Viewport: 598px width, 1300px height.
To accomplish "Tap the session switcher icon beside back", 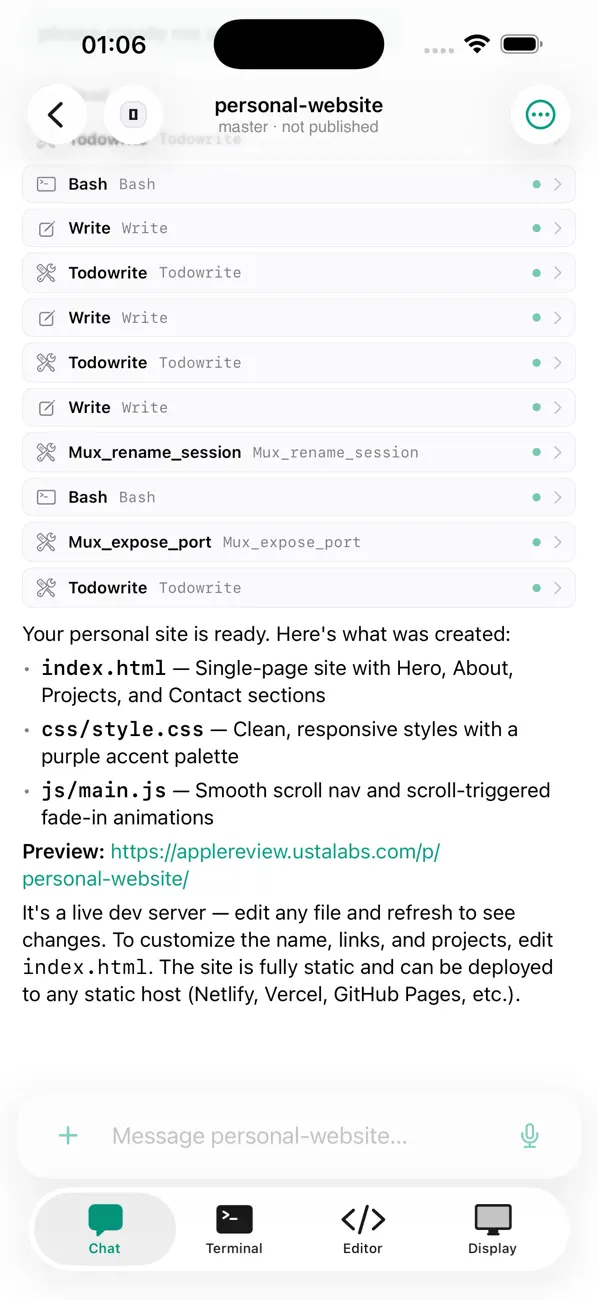I will (x=133, y=115).
